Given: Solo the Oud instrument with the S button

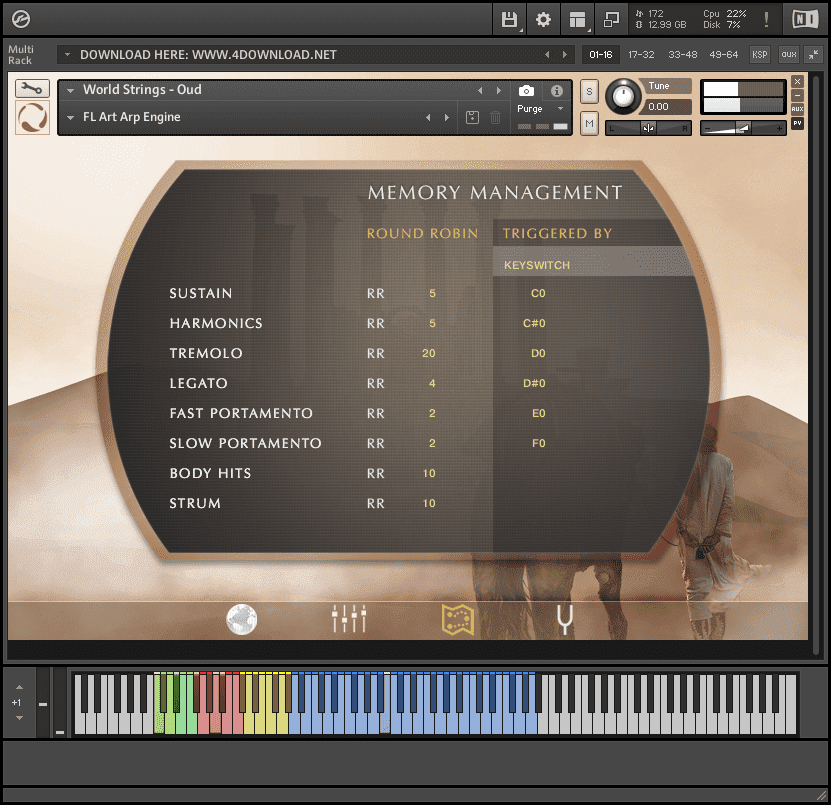Looking at the screenshot, I should (x=588, y=91).
